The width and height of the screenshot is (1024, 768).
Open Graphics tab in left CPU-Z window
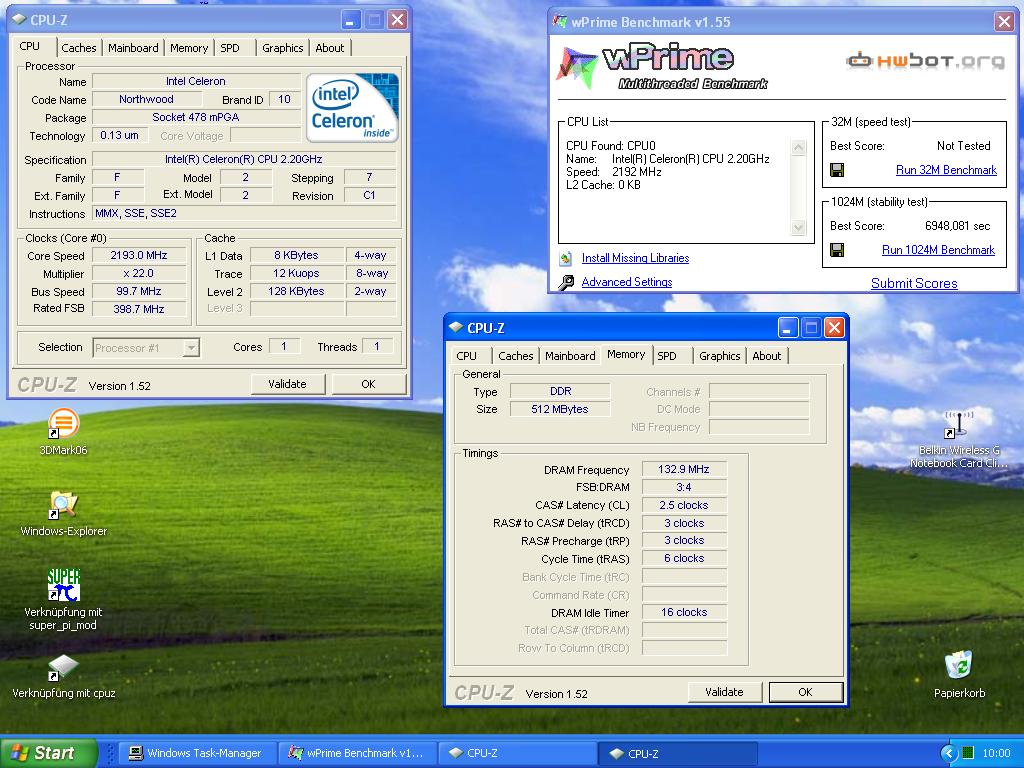point(282,48)
